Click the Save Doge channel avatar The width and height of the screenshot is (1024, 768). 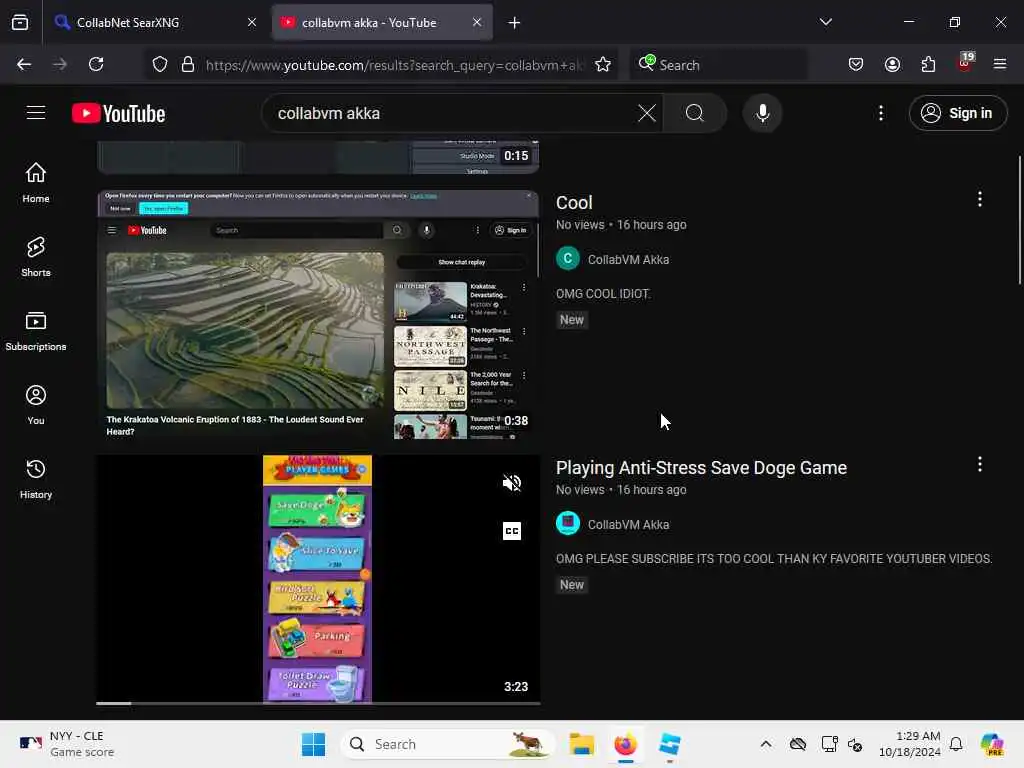pos(568,523)
